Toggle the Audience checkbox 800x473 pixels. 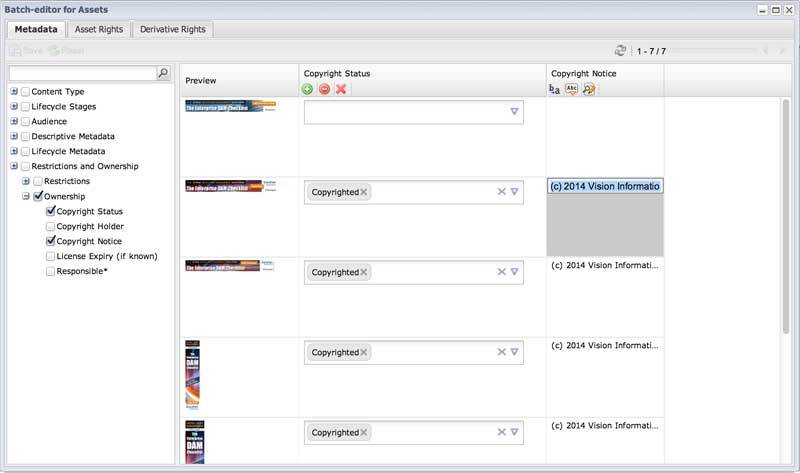pos(26,121)
